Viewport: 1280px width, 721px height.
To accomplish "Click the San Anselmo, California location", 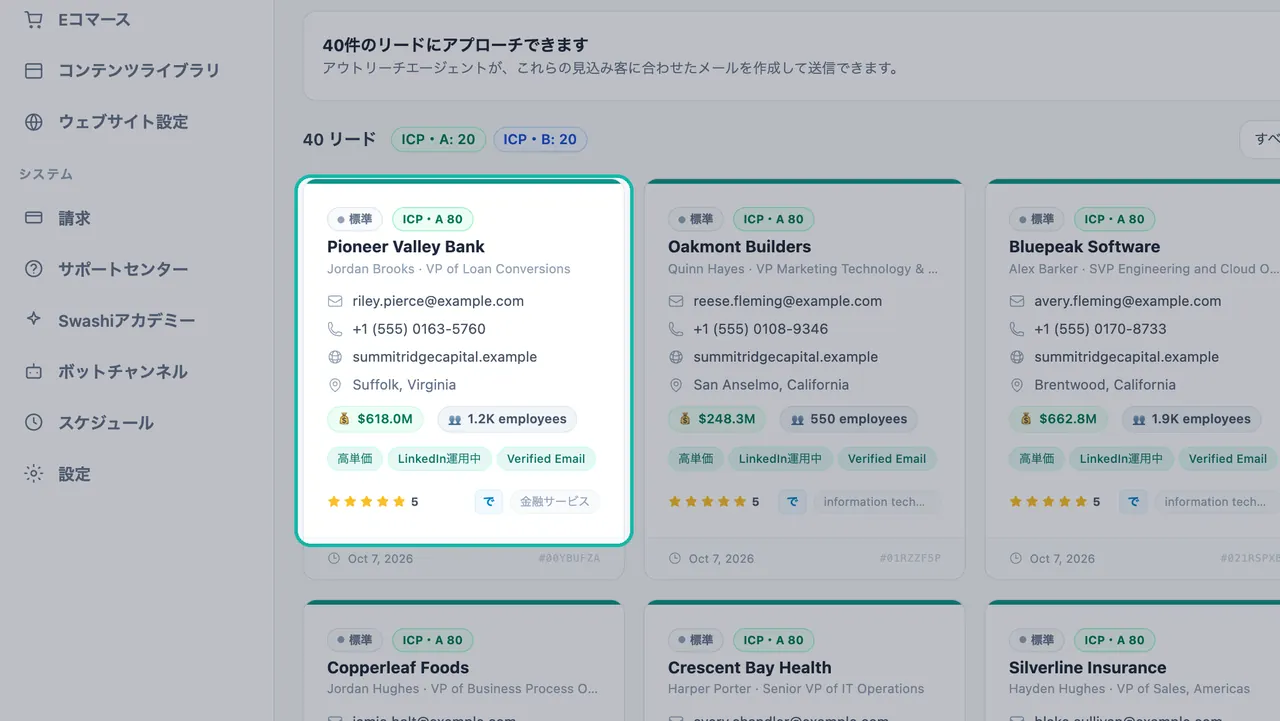I will [x=771, y=385].
